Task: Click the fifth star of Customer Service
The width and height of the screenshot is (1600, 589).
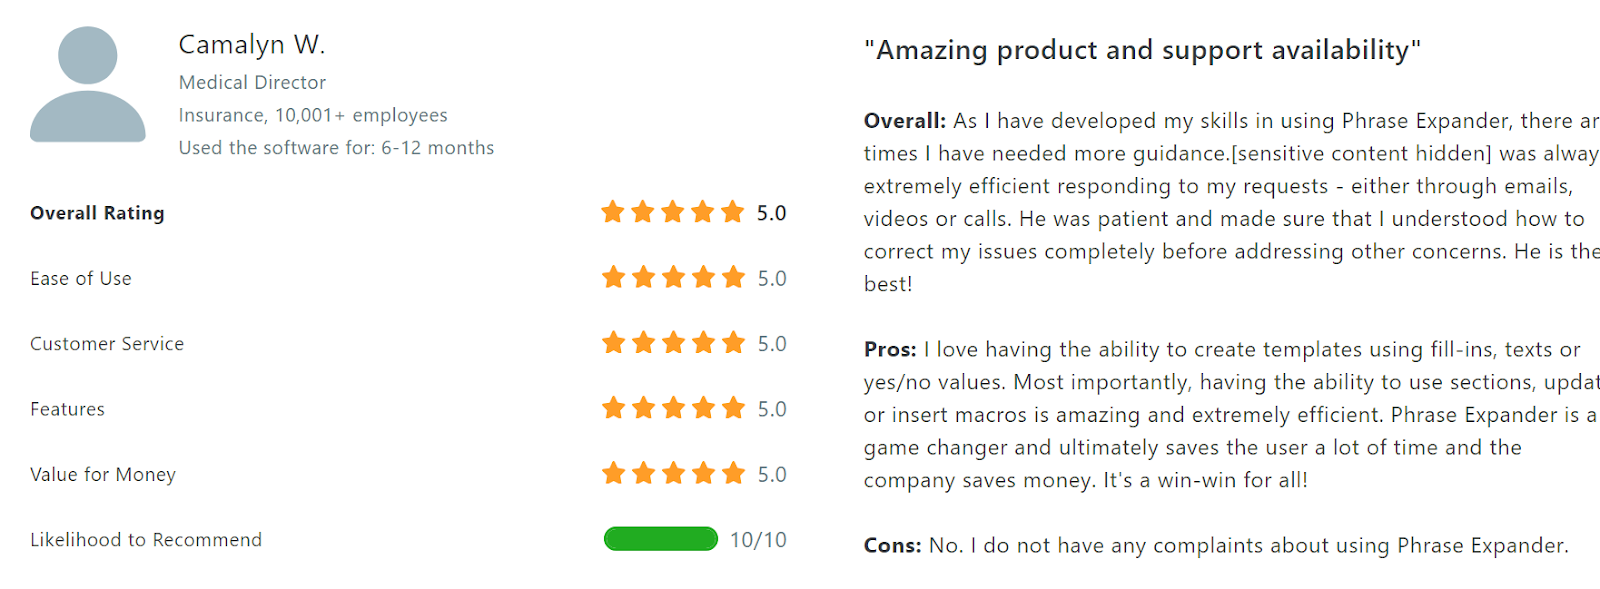Action: (733, 343)
